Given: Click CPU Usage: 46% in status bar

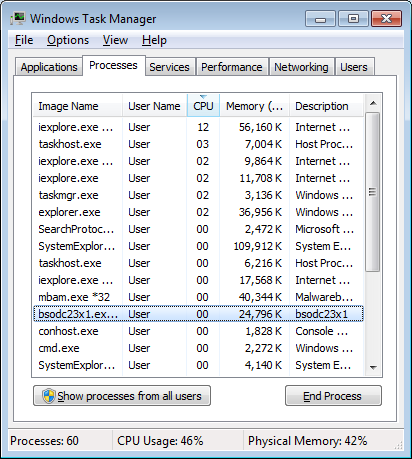Looking at the screenshot, I should coord(160,441).
